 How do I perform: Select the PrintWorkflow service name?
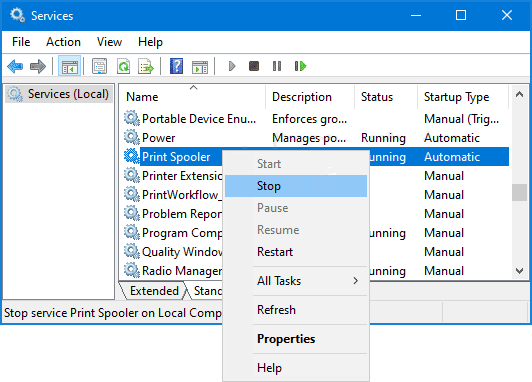[x=182, y=195]
